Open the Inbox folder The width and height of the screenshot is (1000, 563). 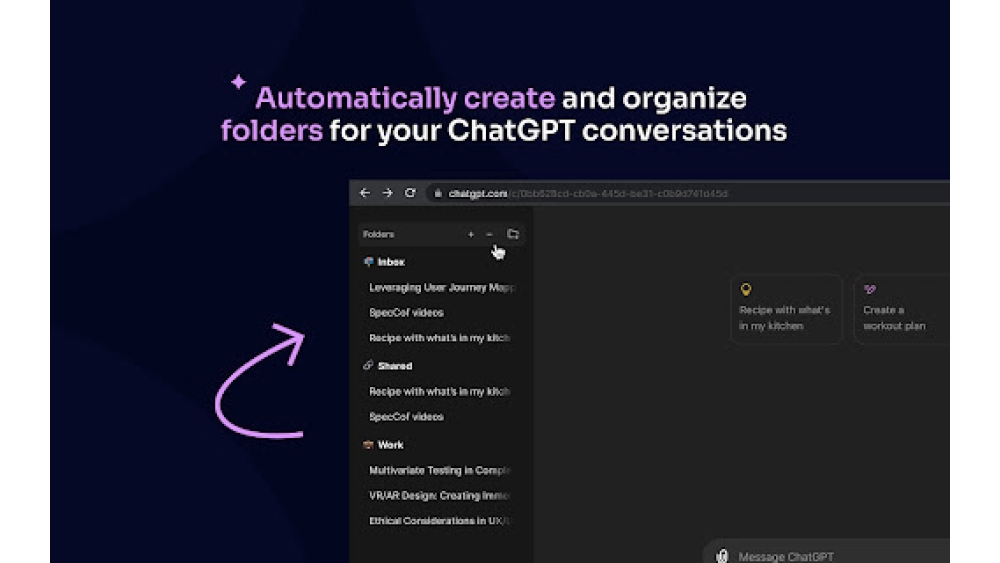pyautogui.click(x=391, y=262)
